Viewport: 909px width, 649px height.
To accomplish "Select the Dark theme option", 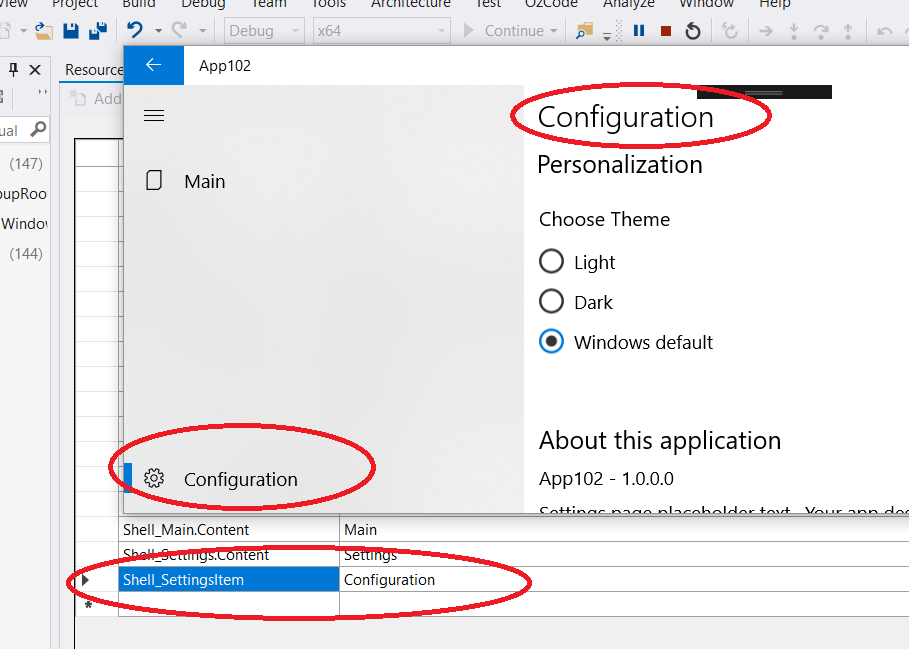I will point(551,301).
